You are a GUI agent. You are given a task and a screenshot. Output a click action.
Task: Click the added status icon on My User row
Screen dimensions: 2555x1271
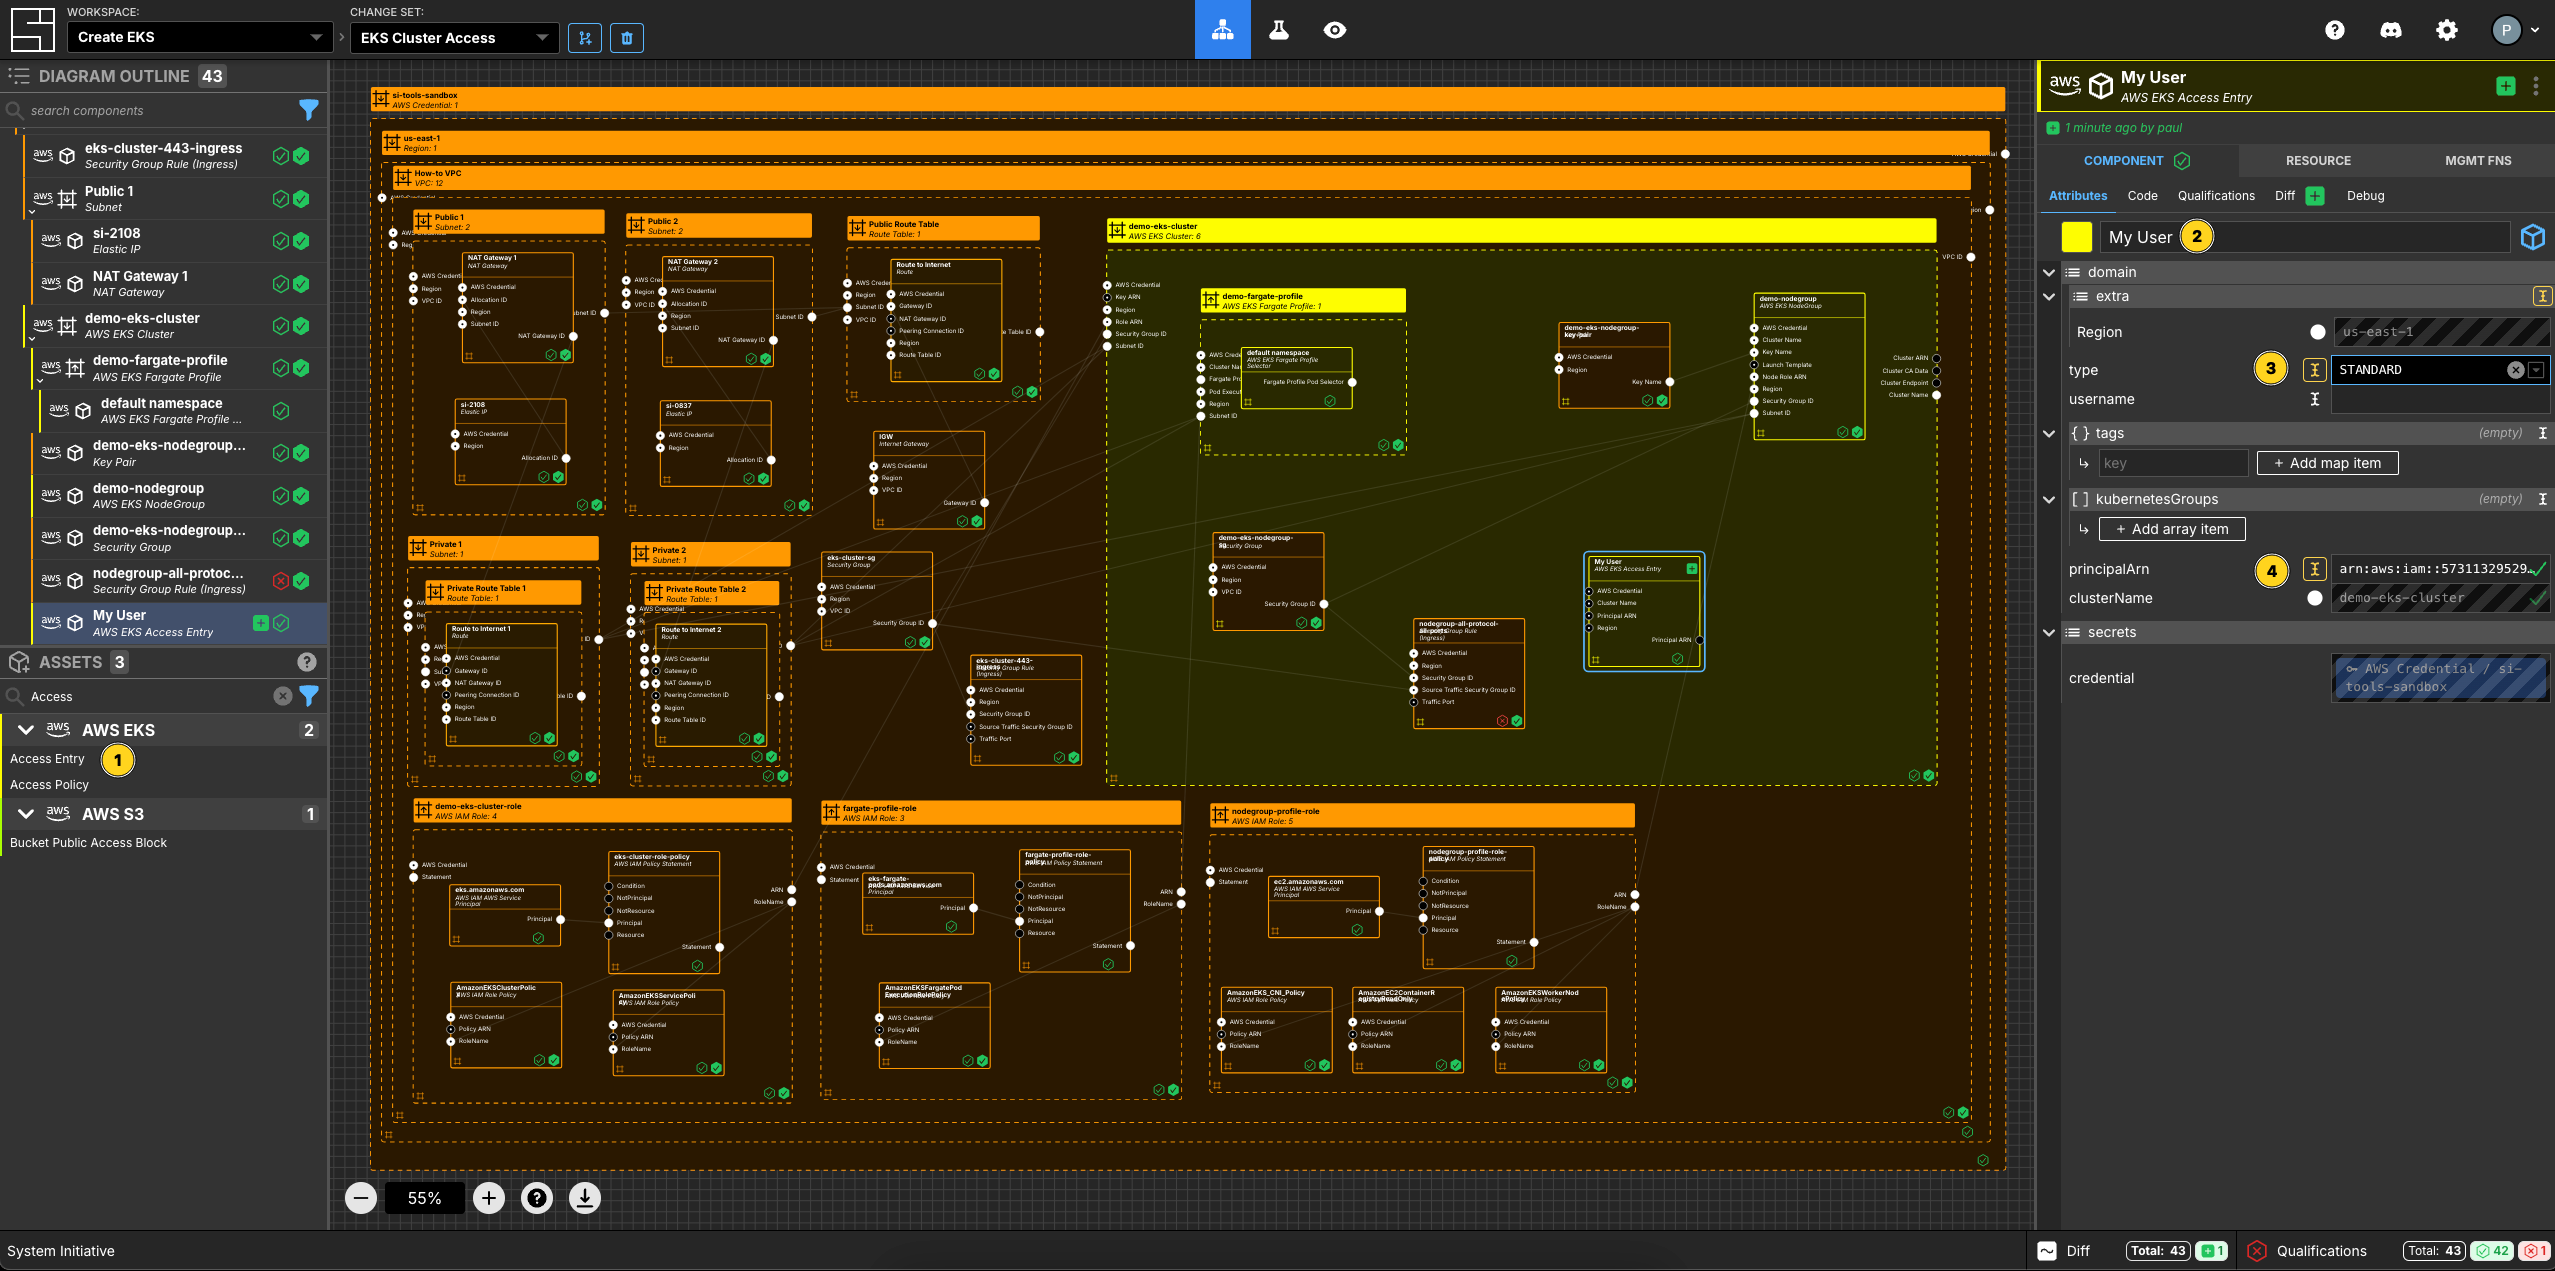pyautogui.click(x=261, y=623)
